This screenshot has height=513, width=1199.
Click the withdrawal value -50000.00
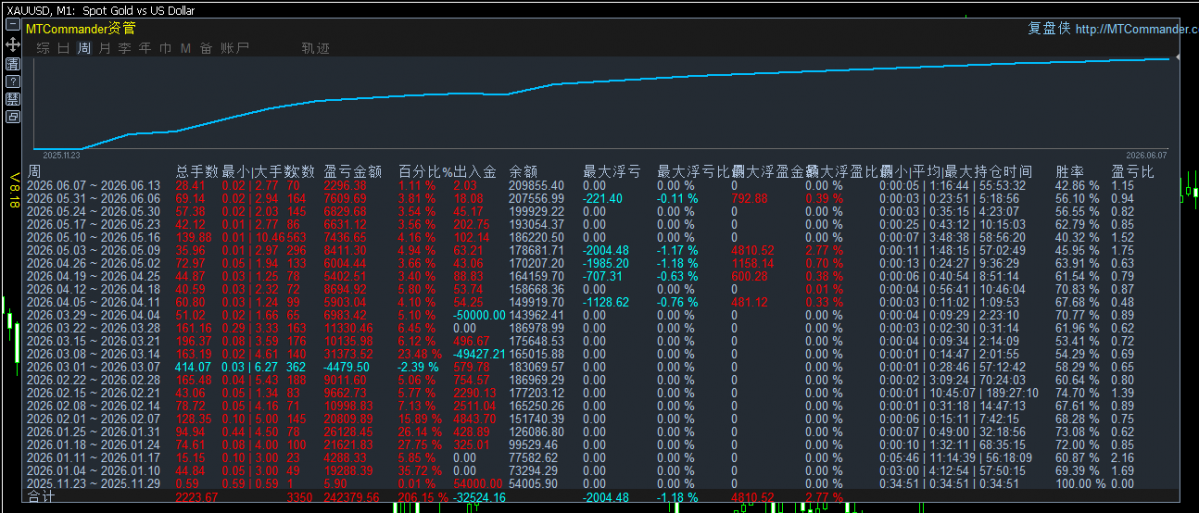coord(479,315)
